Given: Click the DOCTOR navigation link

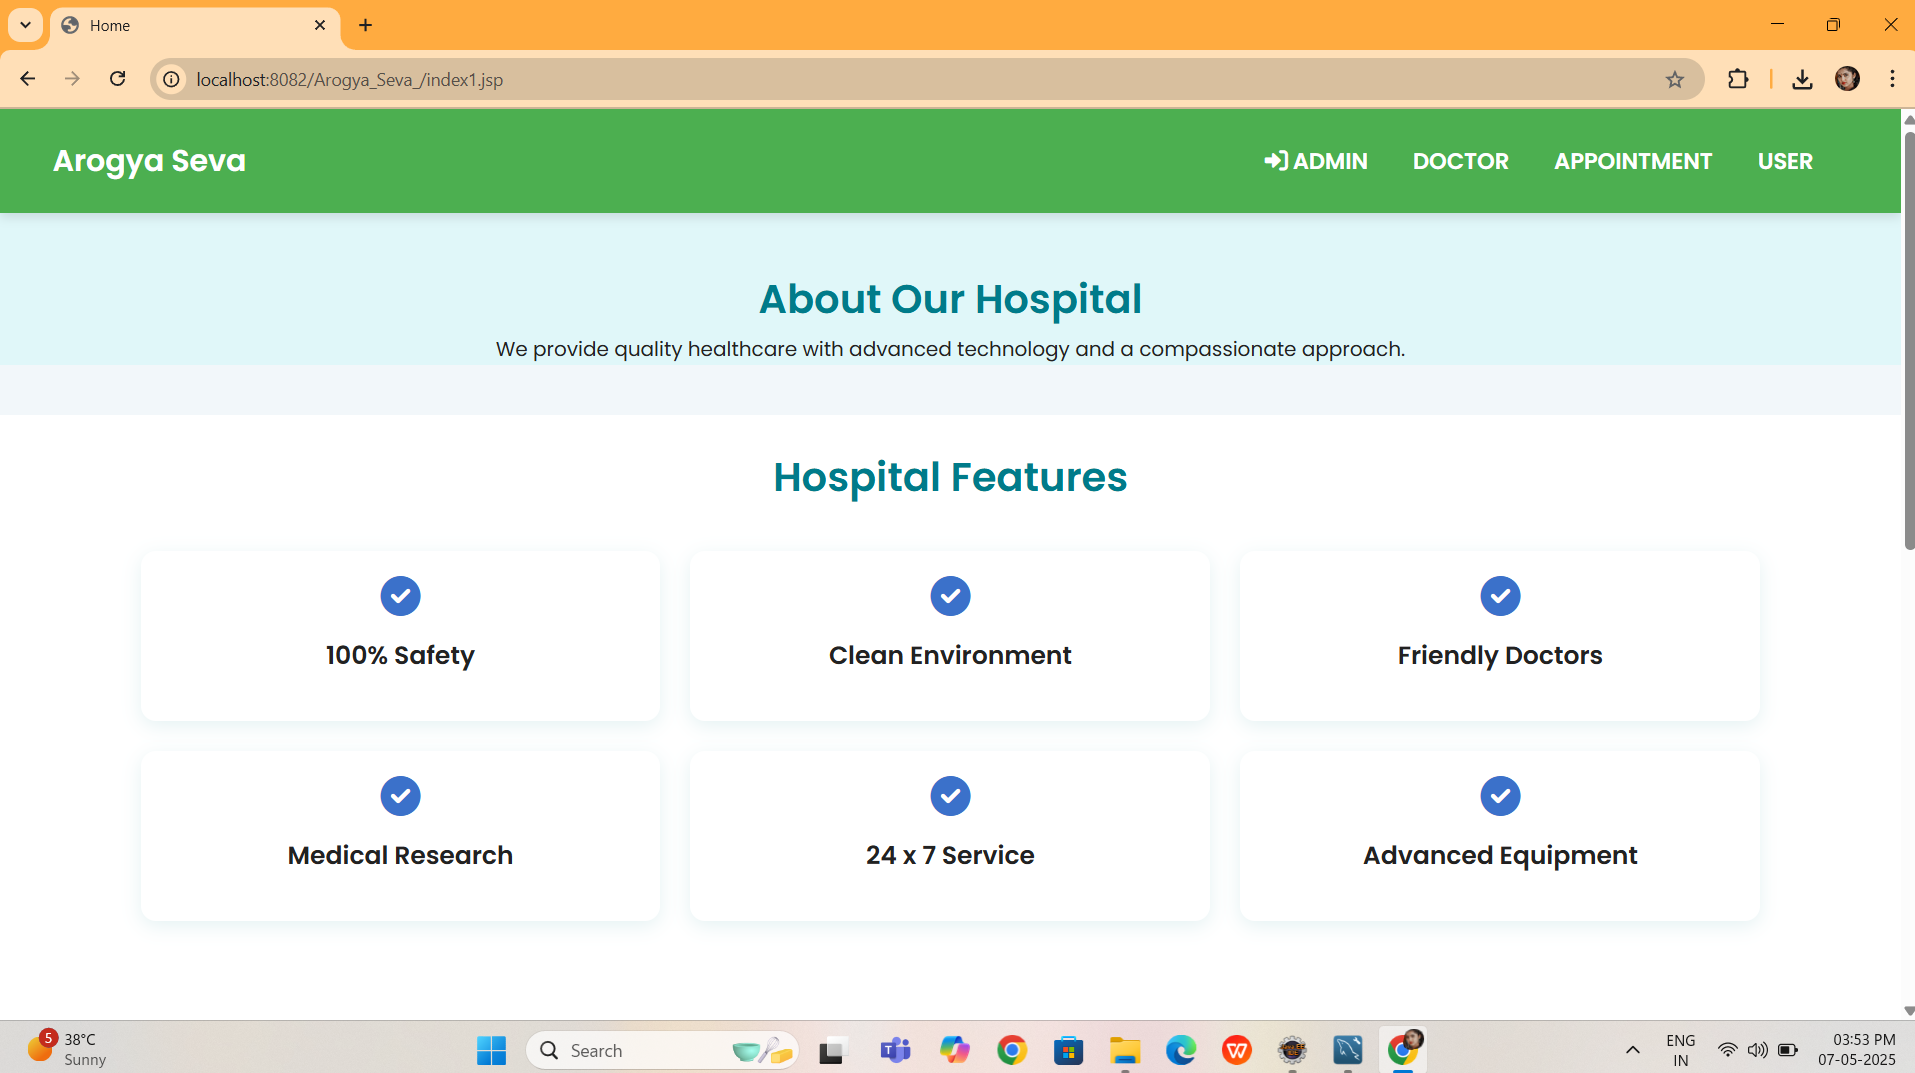Looking at the screenshot, I should [1460, 161].
